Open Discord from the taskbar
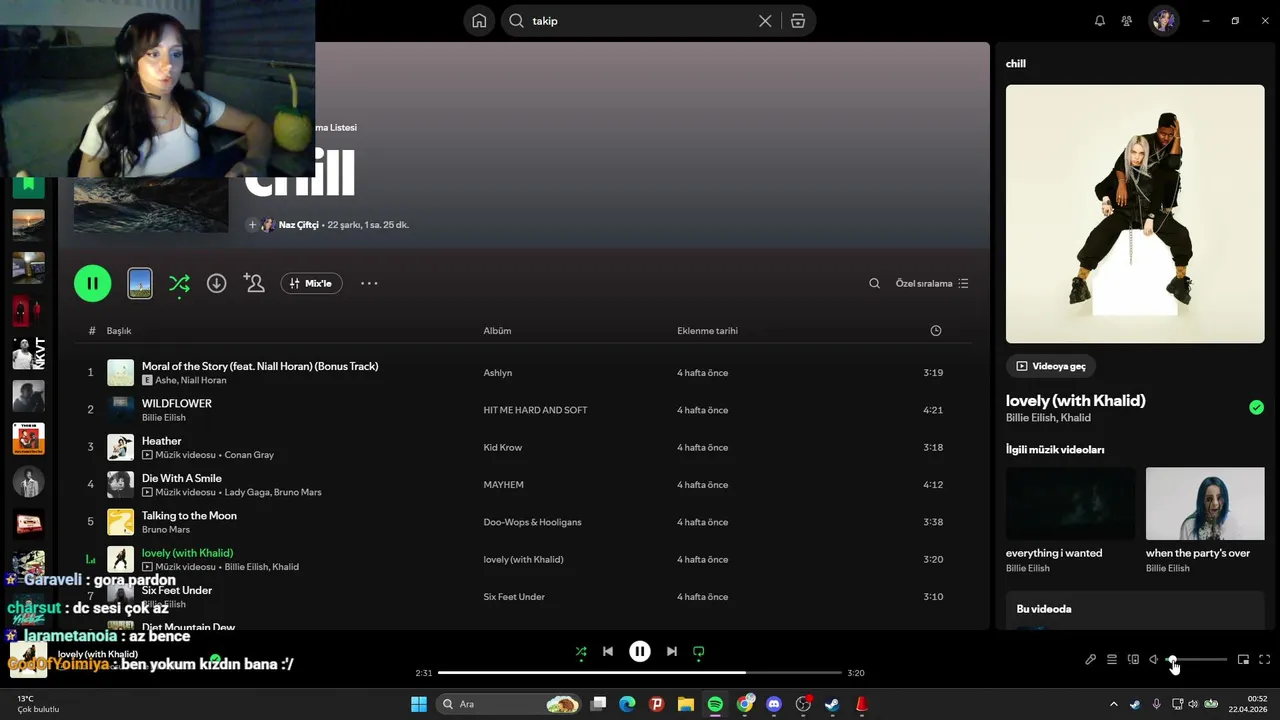This screenshot has width=1280, height=720. coord(773,704)
